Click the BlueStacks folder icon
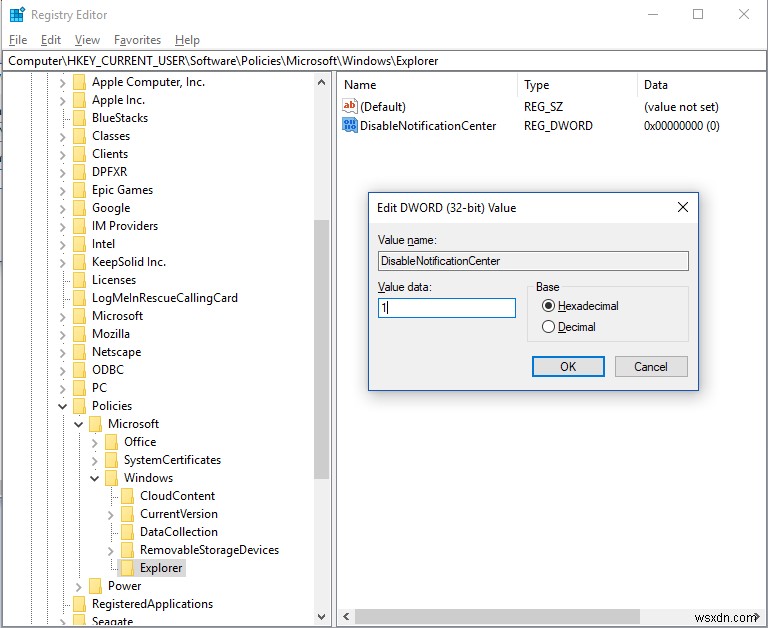 (x=79, y=118)
